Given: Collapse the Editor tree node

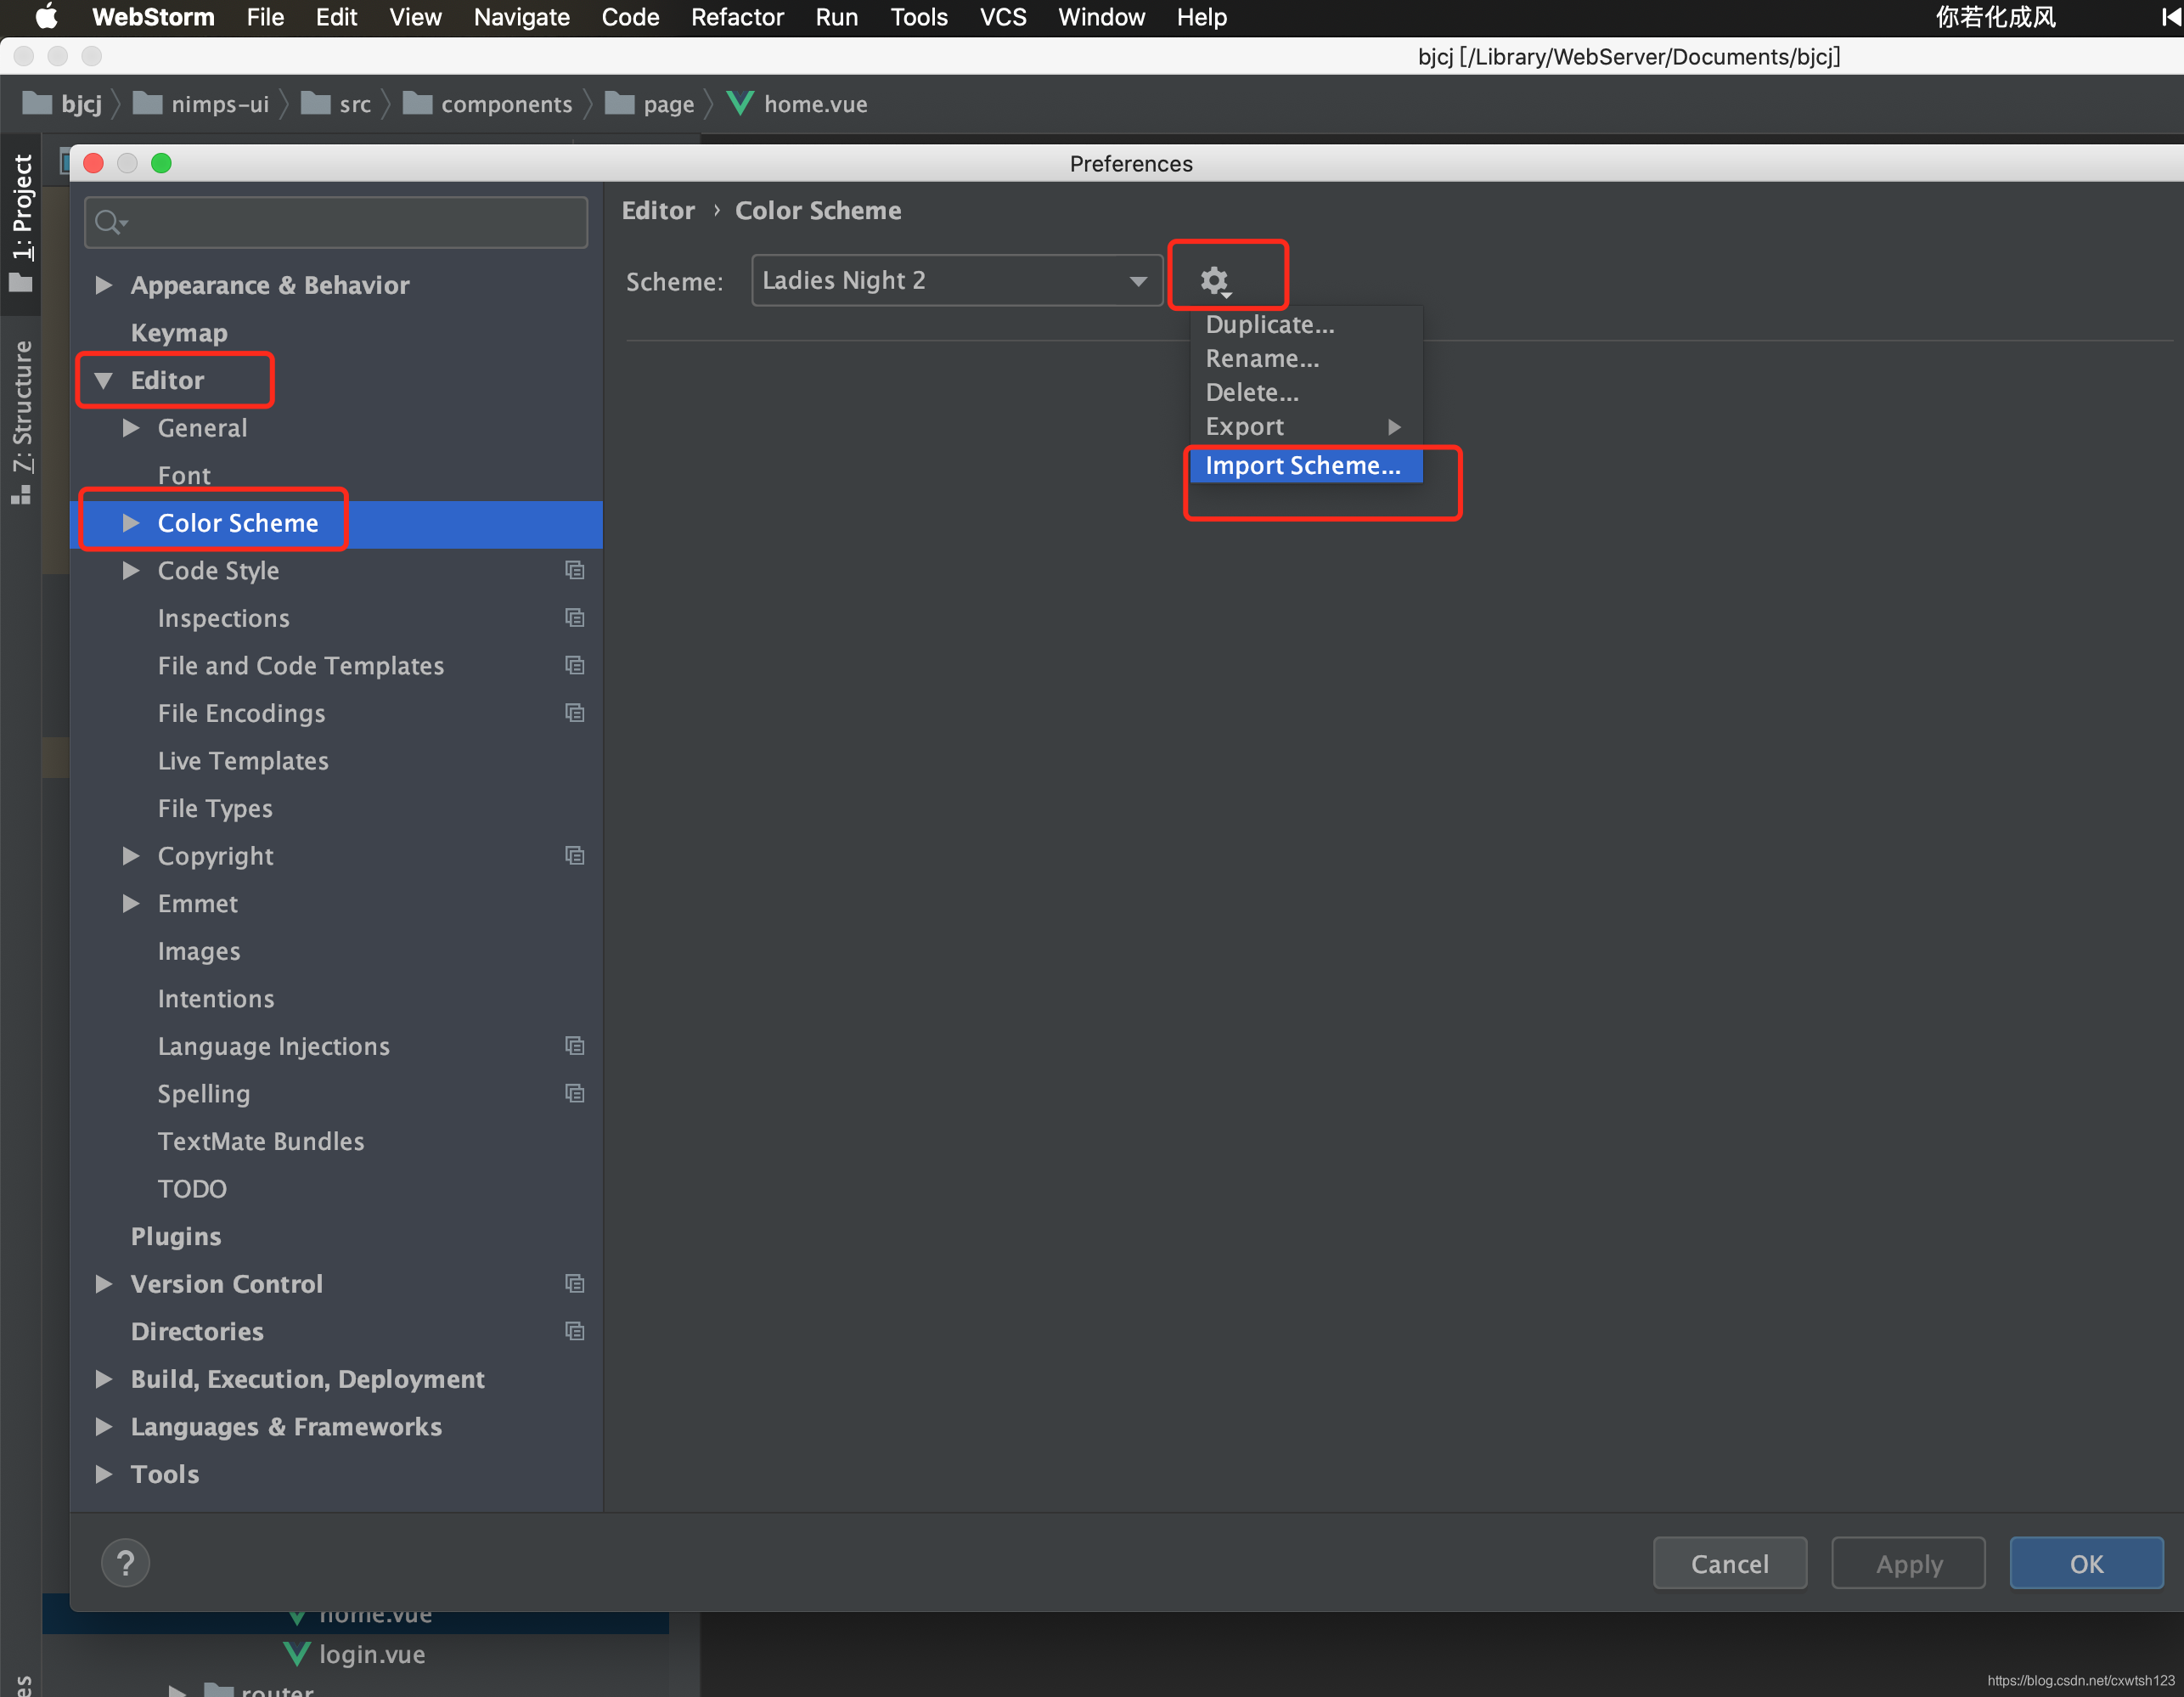Looking at the screenshot, I should (x=104, y=380).
